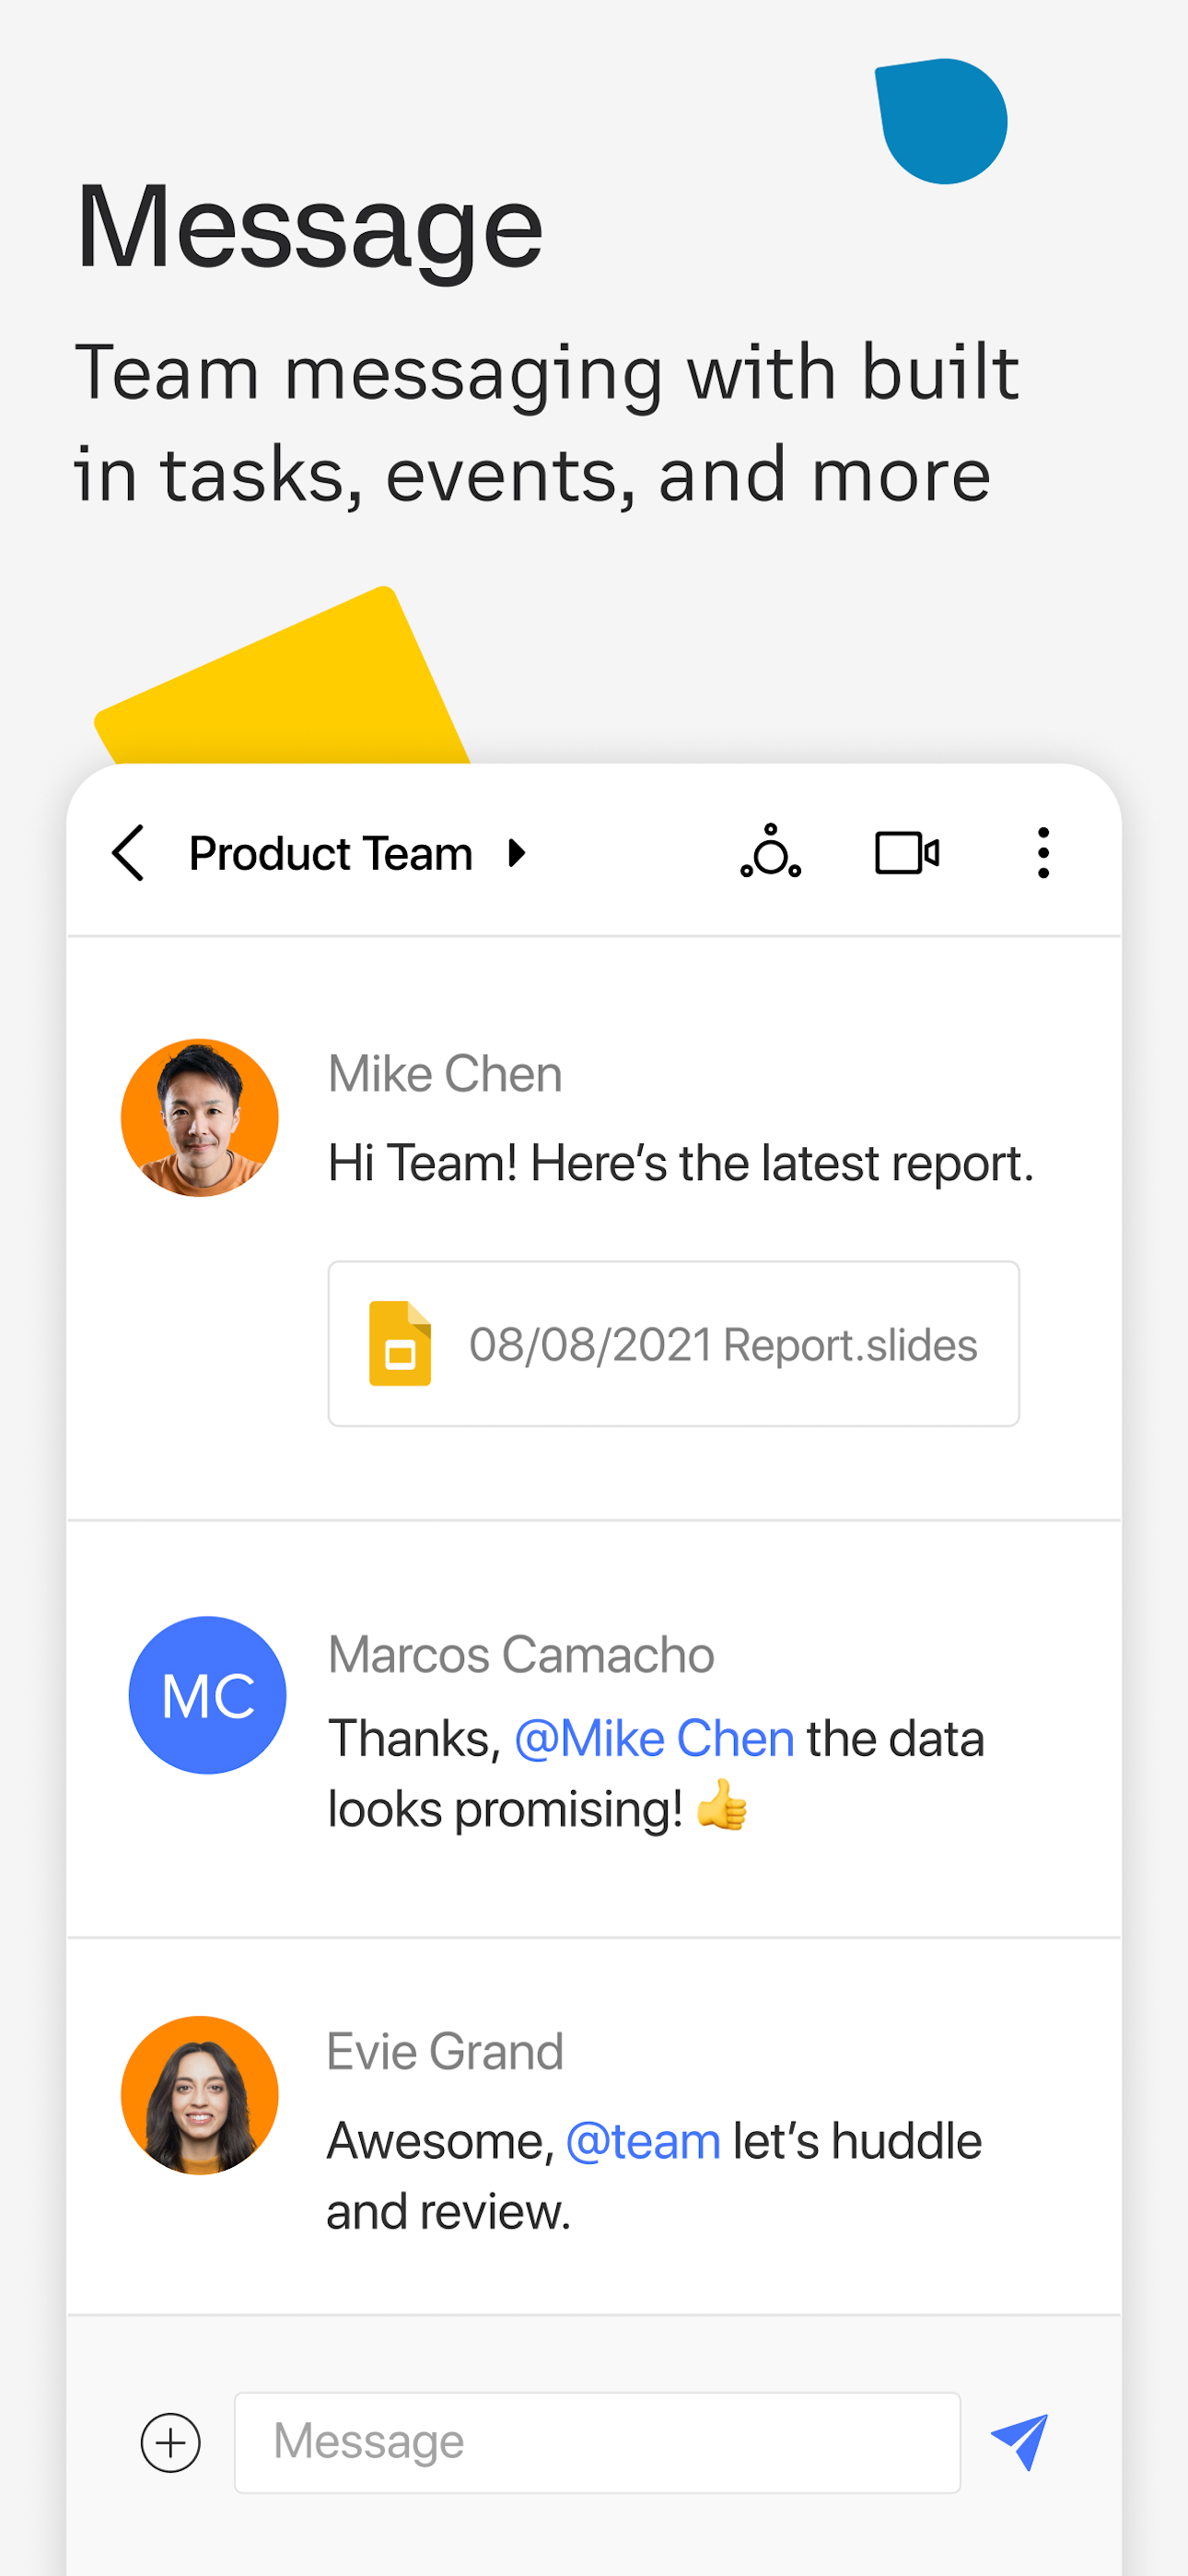The height and width of the screenshot is (2576, 1188).
Task: Open the three-dot overflow menu
Action: pyautogui.click(x=1043, y=853)
